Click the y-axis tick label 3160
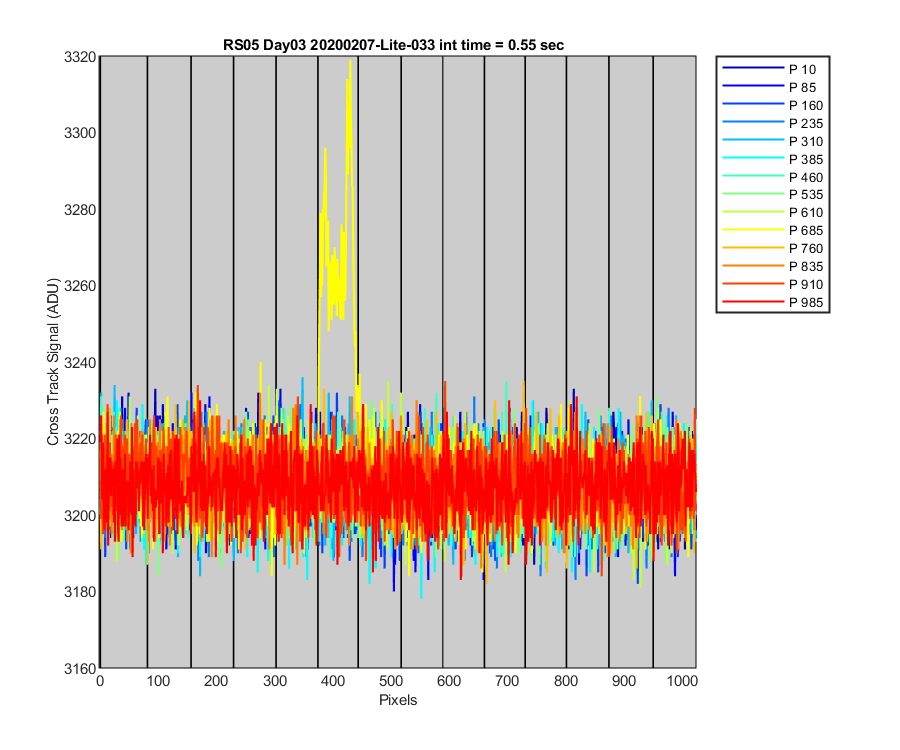This screenshot has width=900, height=750. pos(80,669)
